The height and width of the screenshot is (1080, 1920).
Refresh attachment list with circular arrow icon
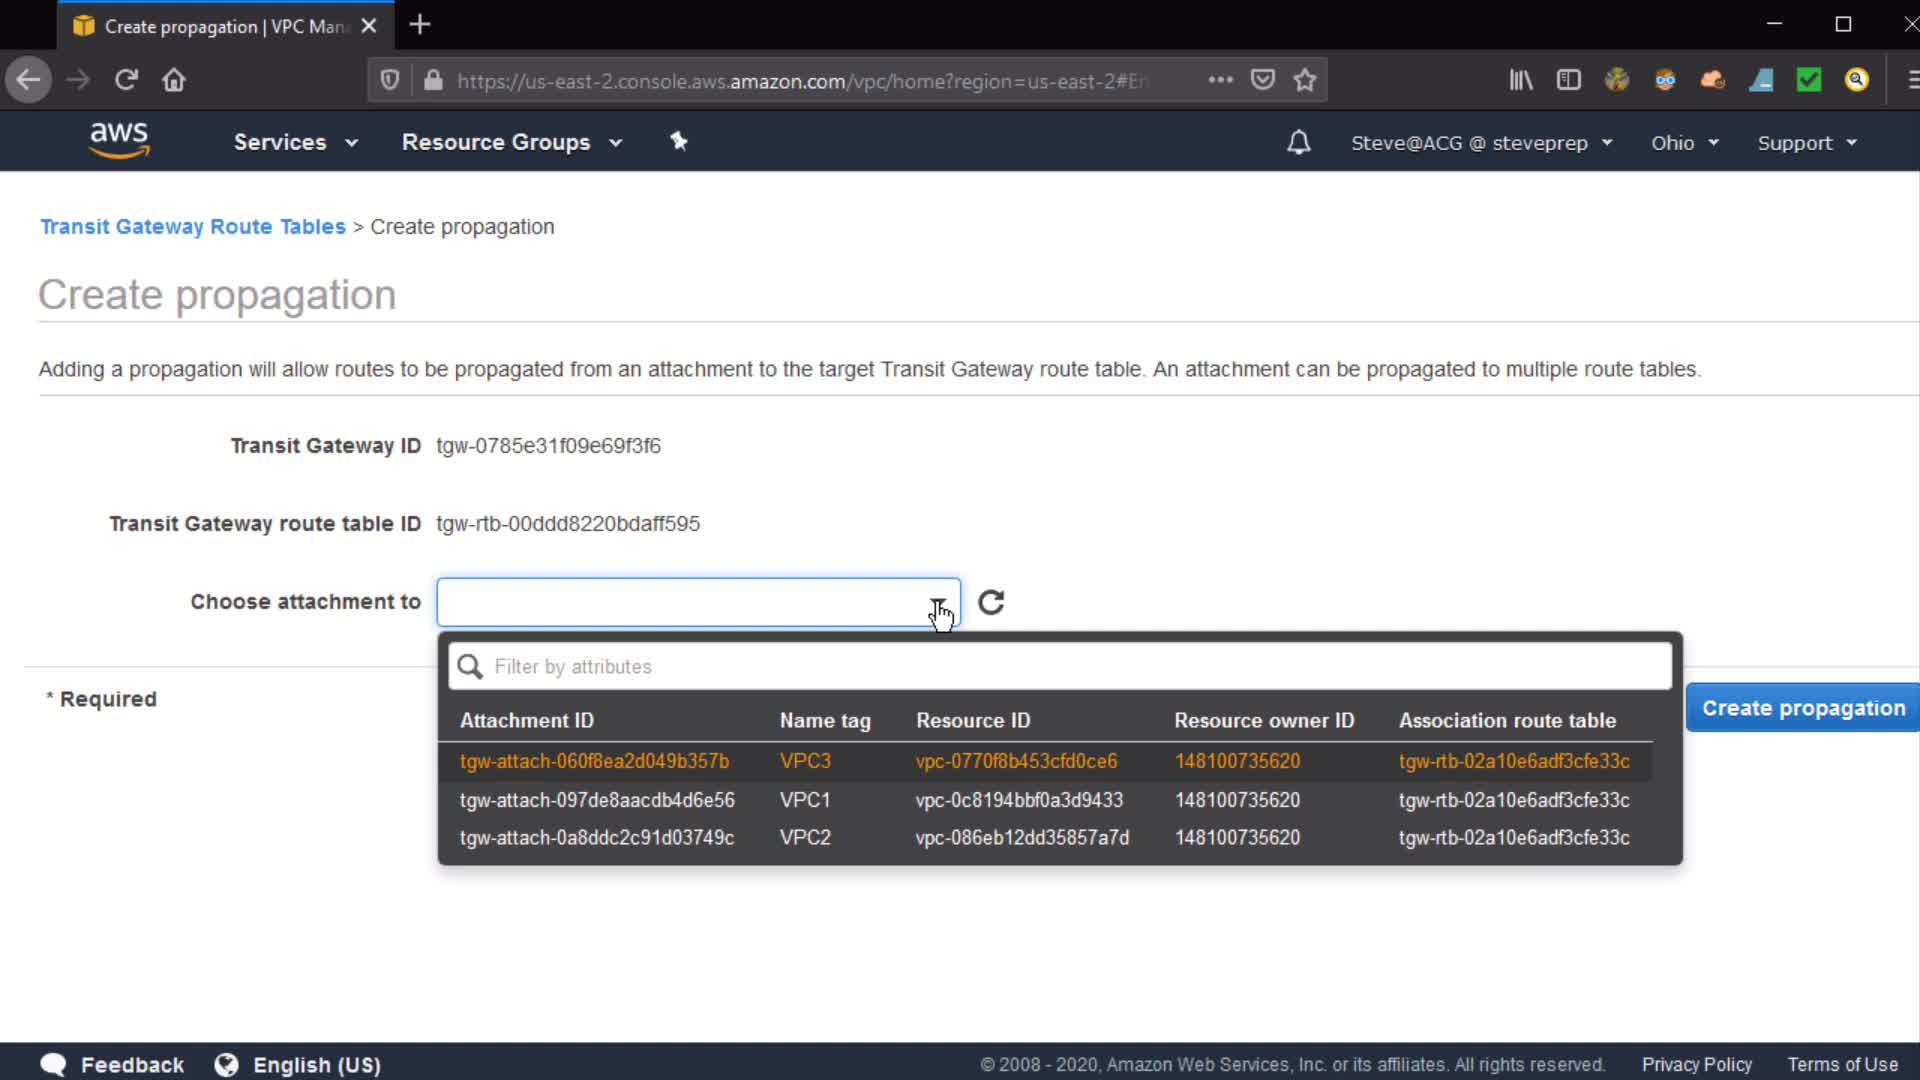pyautogui.click(x=991, y=602)
